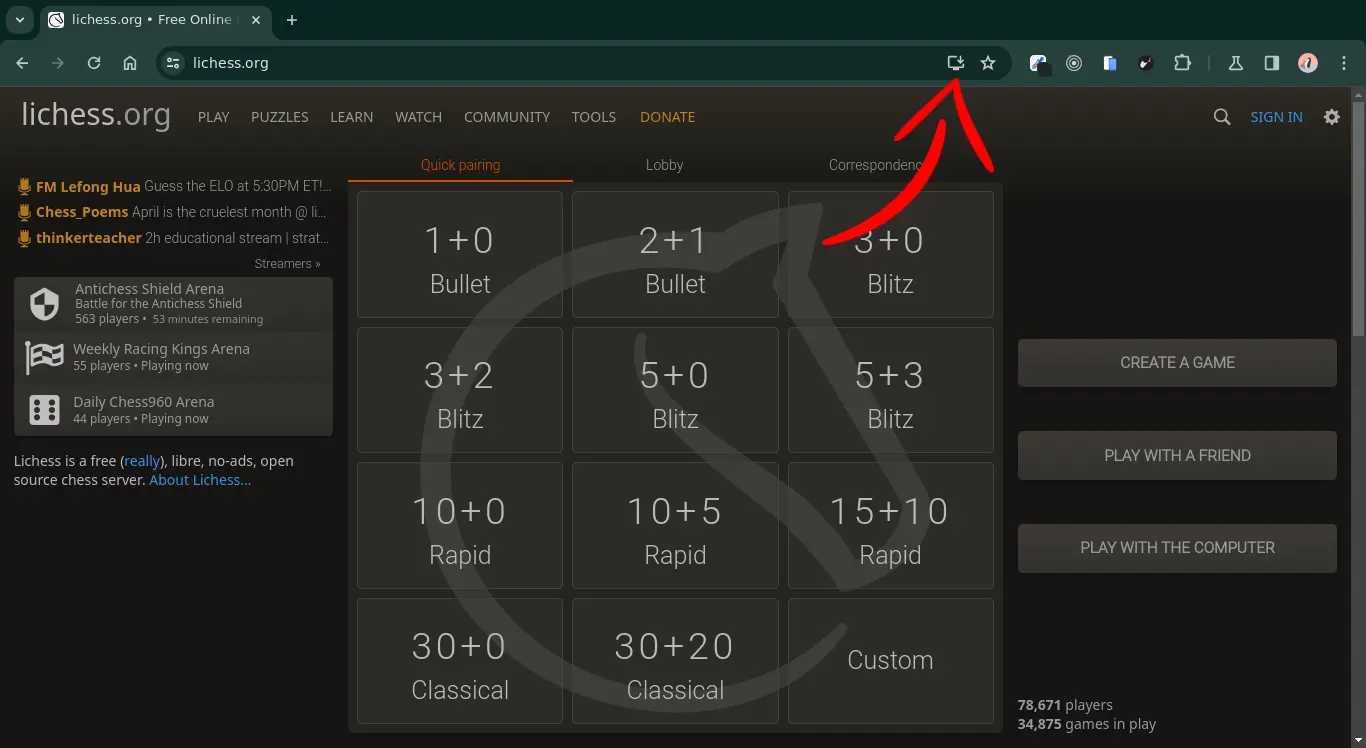Start a 5+3 Blitz game

pos(891,390)
